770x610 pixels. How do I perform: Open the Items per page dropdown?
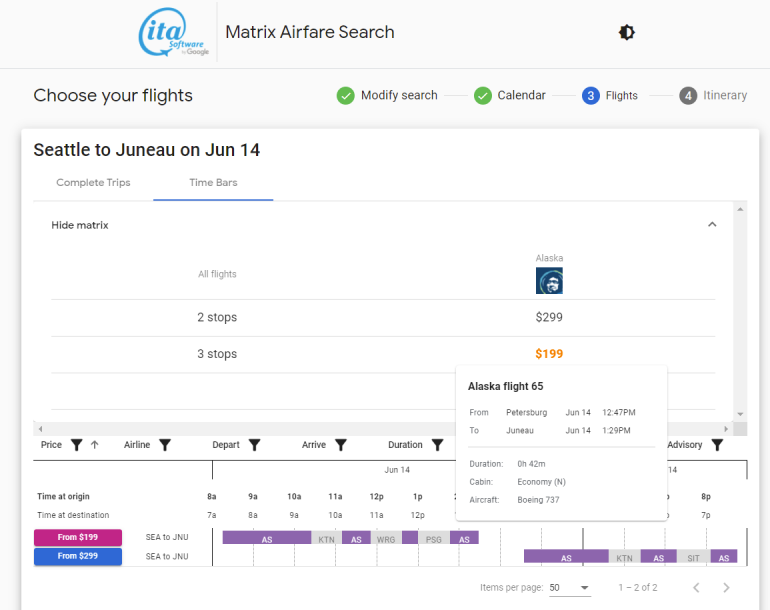click(x=569, y=588)
